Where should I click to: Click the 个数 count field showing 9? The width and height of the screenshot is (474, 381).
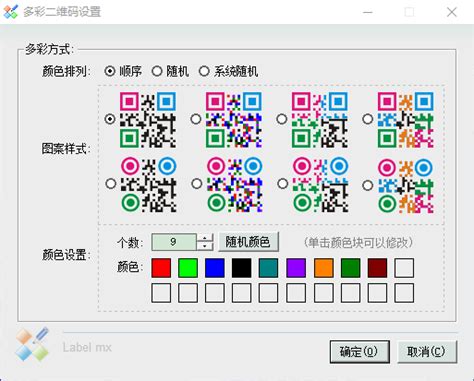[174, 242]
